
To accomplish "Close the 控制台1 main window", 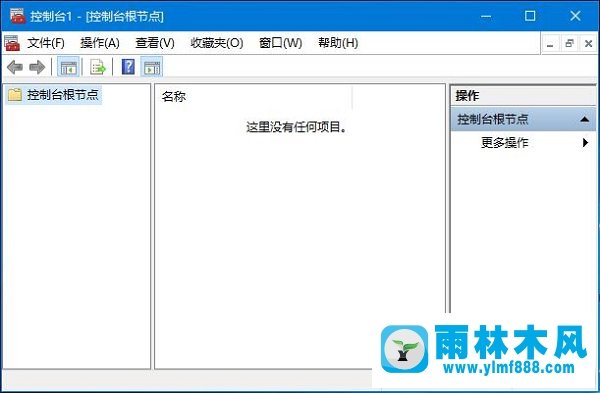I will coord(575,16).
